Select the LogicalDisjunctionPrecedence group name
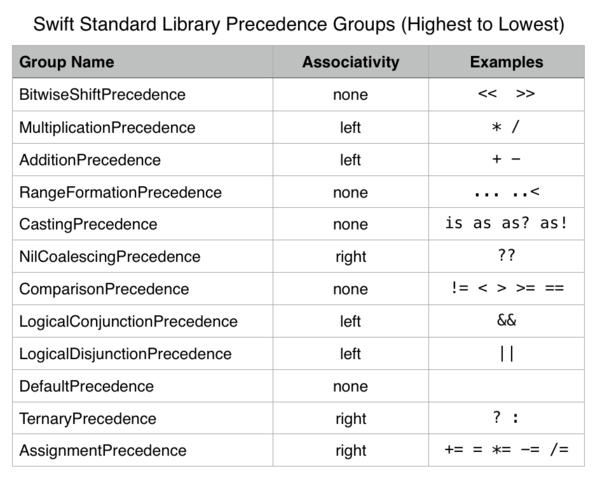Image resolution: width=600 pixels, height=478 pixels. (x=126, y=354)
